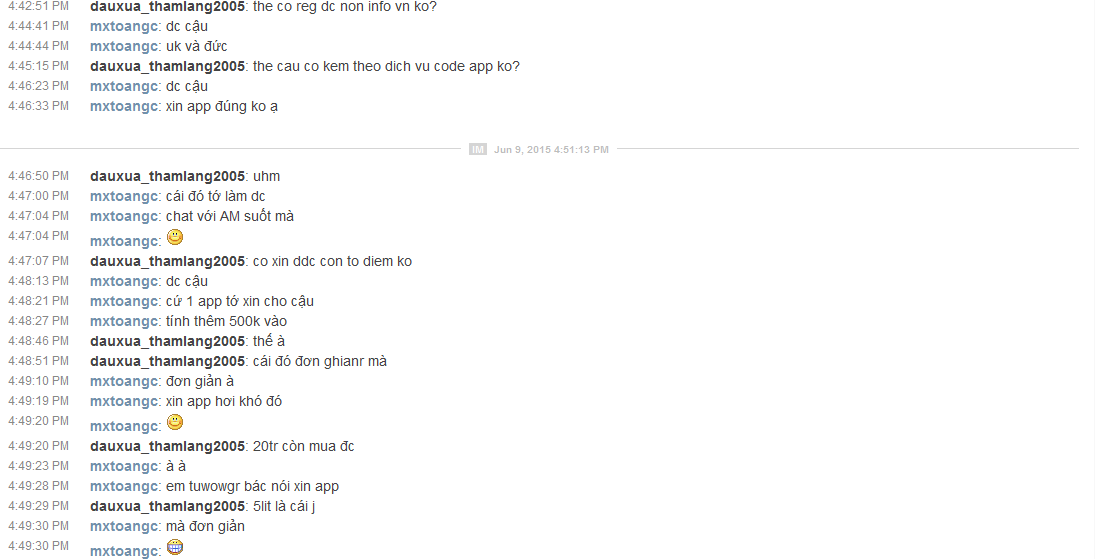The image size is (1095, 559).
Task: Click dauxua_thamlang2005 name beside 'uhm'
Action: coord(167,177)
